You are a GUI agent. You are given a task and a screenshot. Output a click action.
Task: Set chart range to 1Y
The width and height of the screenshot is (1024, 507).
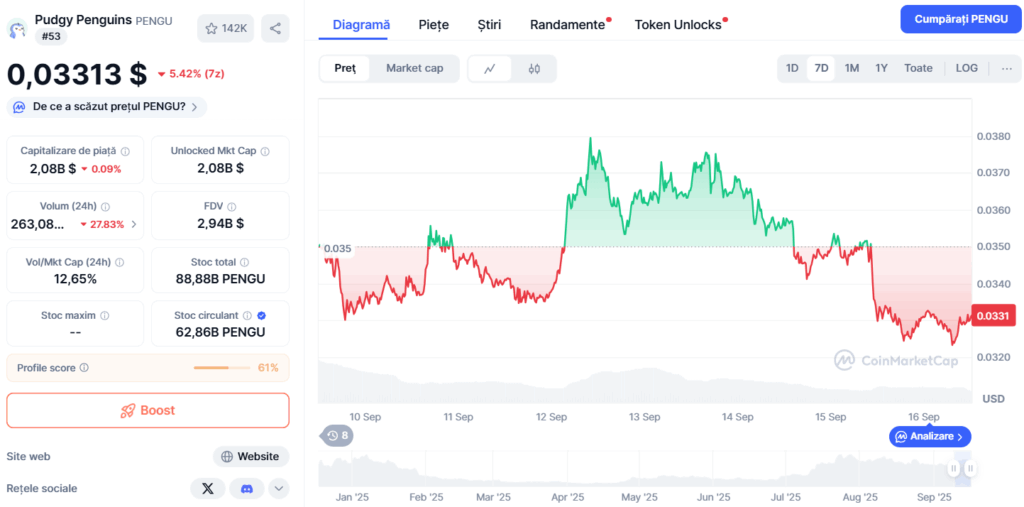pos(882,68)
